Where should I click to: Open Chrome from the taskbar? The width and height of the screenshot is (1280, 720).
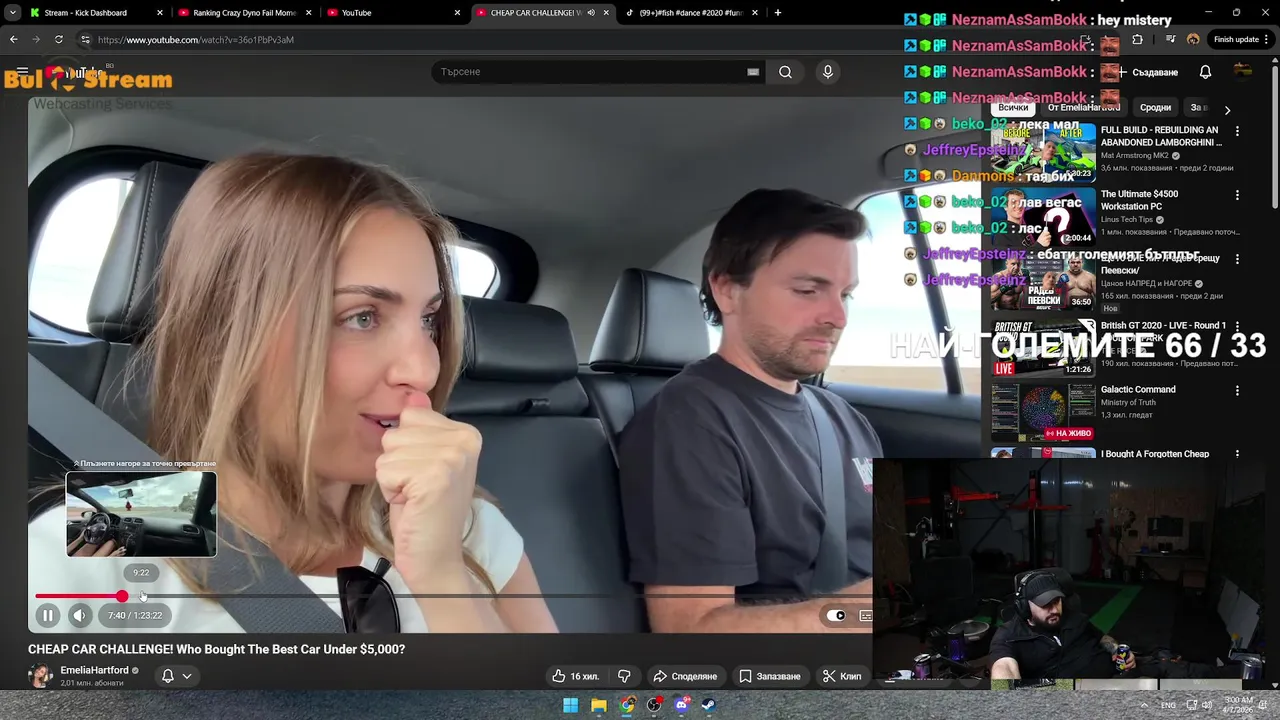[x=626, y=705]
